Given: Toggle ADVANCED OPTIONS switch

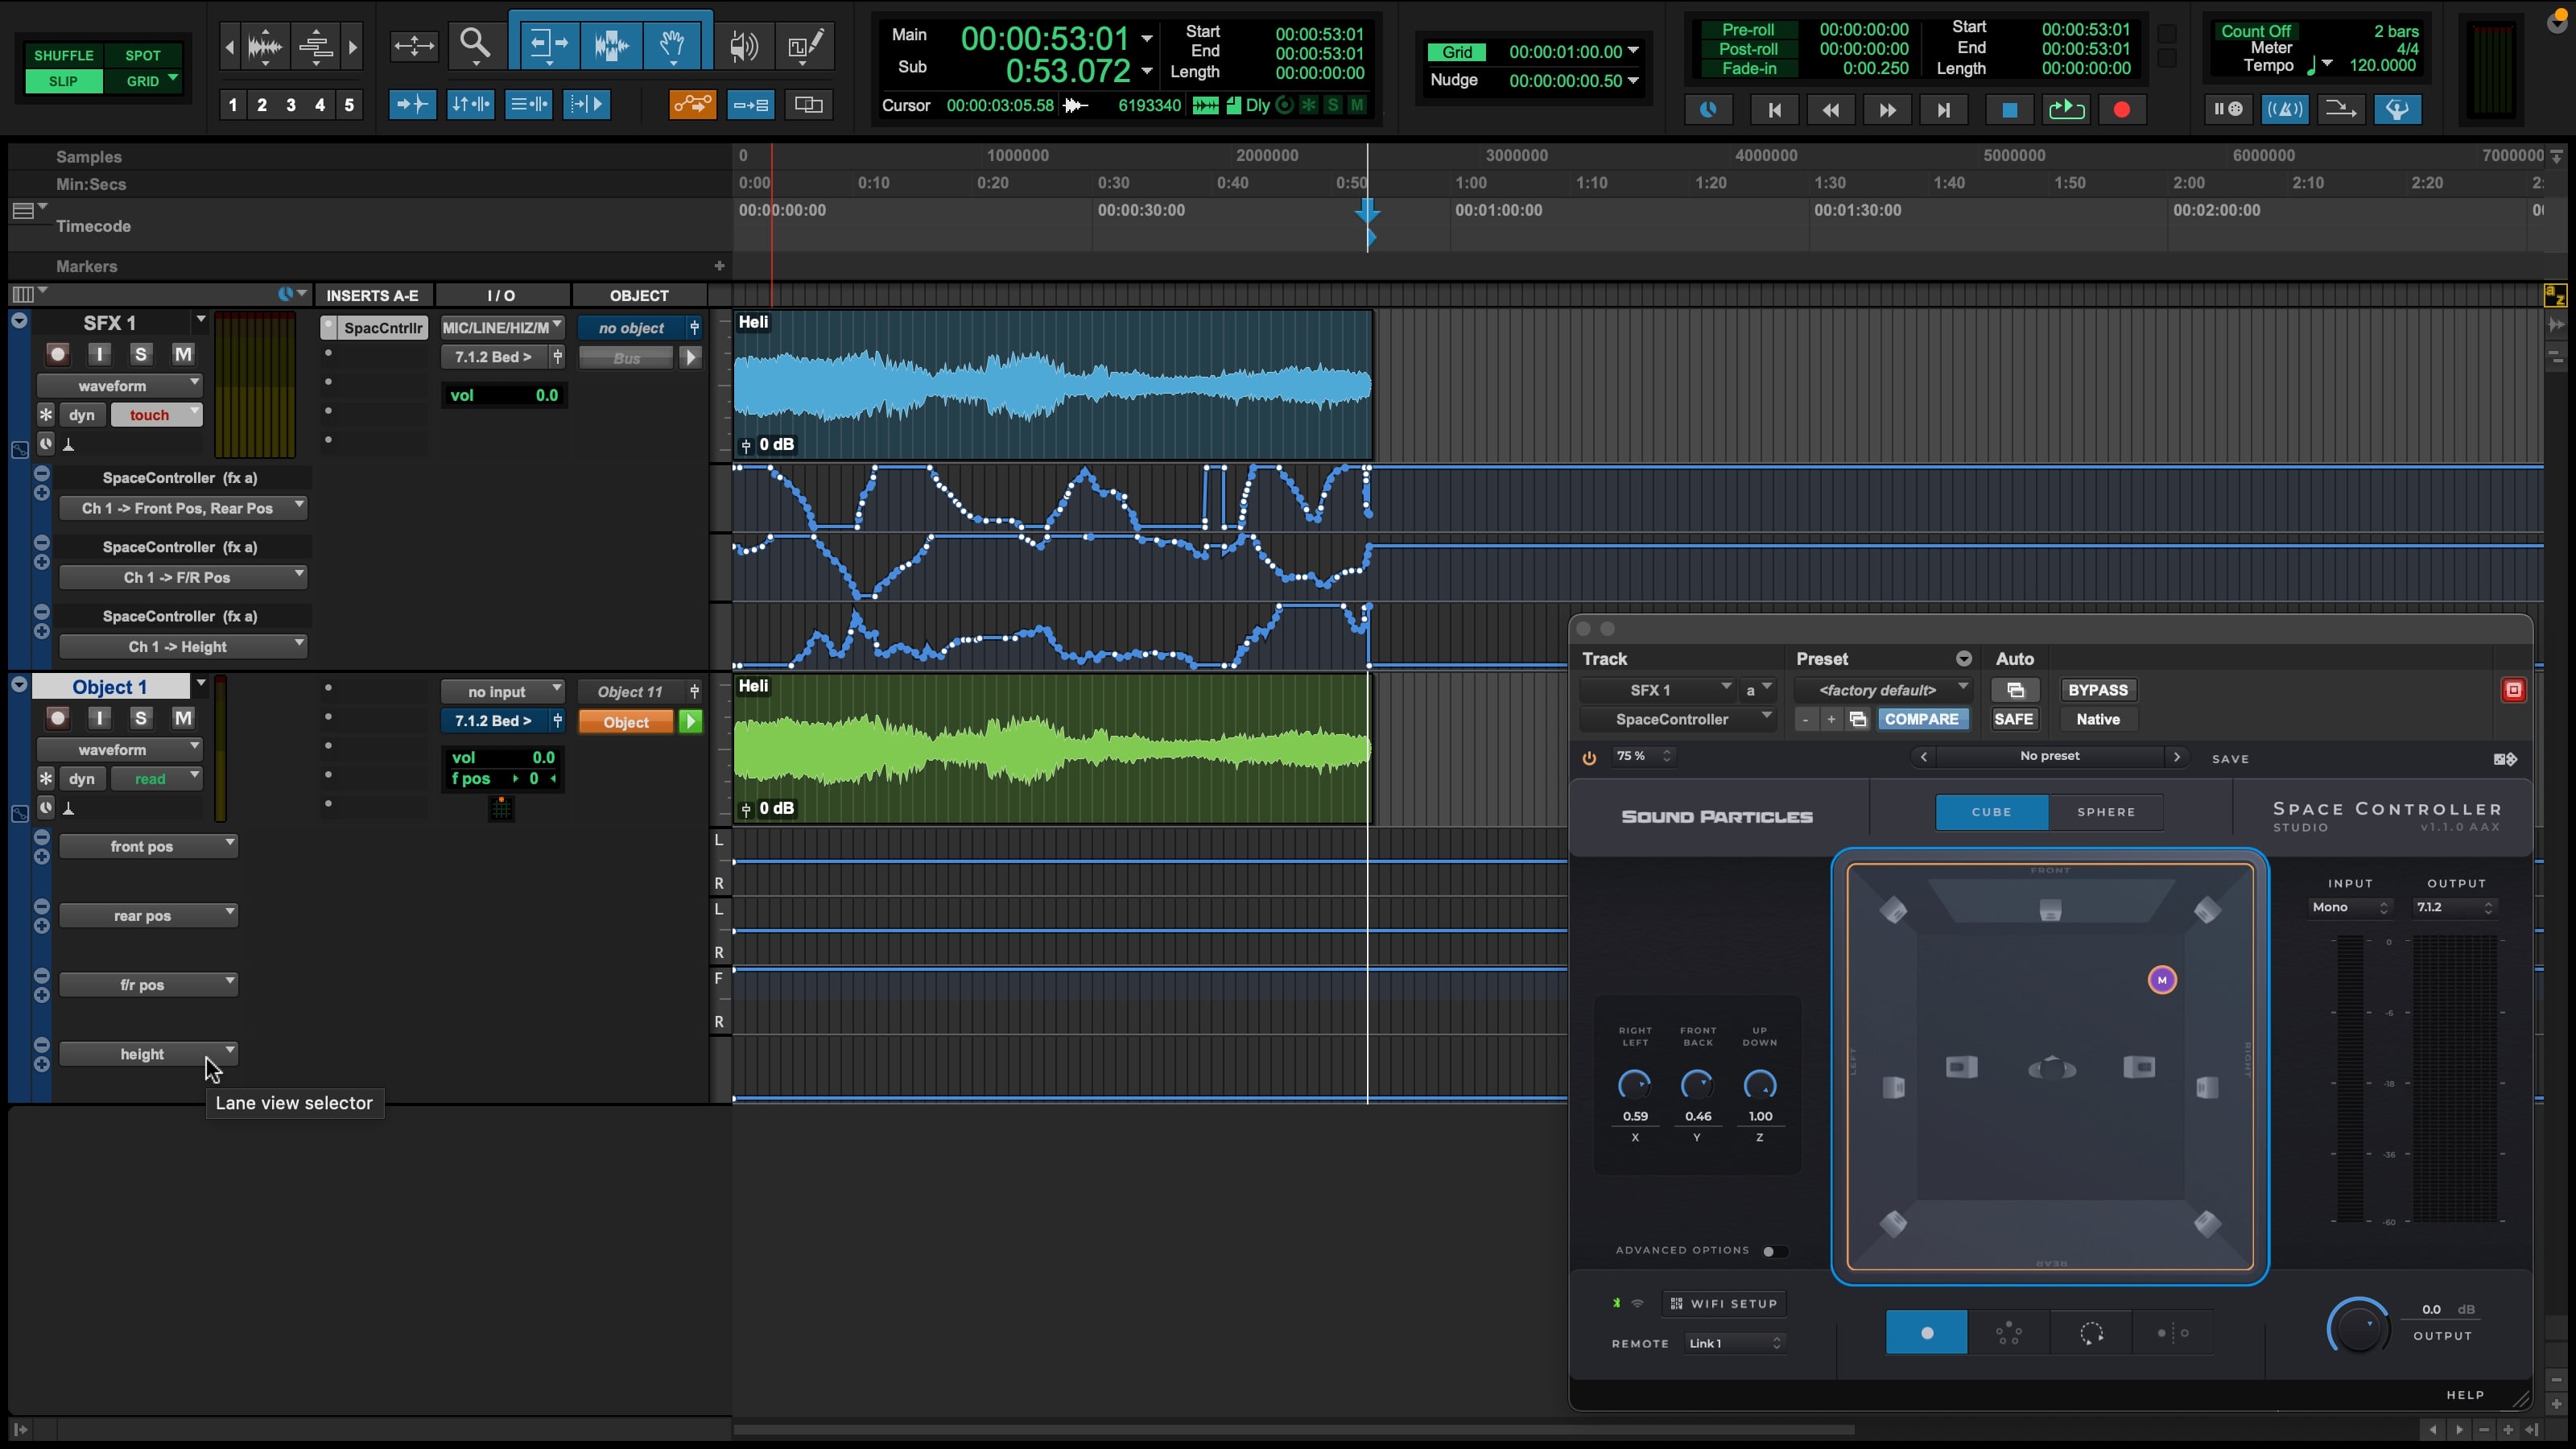Looking at the screenshot, I should tap(1773, 1251).
